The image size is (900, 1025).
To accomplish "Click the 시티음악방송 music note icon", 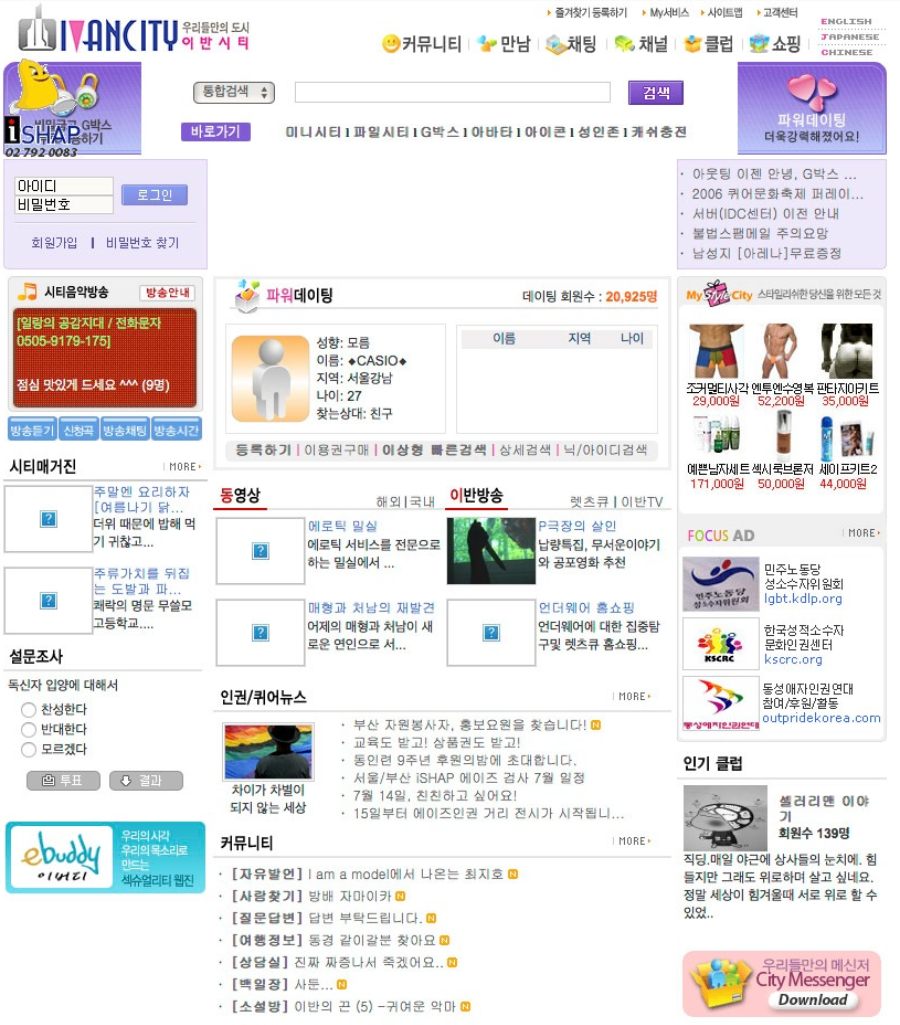I will point(27,292).
